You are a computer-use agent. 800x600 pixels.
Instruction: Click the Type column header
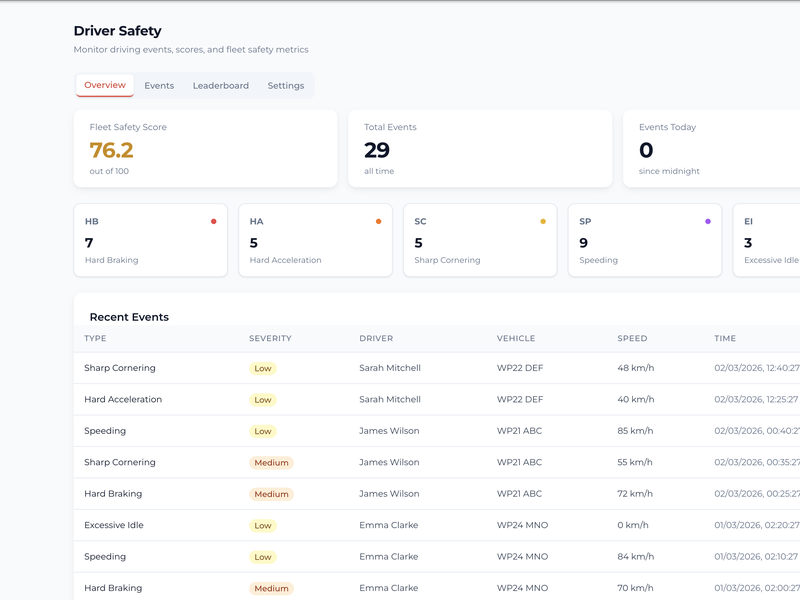click(x=96, y=339)
